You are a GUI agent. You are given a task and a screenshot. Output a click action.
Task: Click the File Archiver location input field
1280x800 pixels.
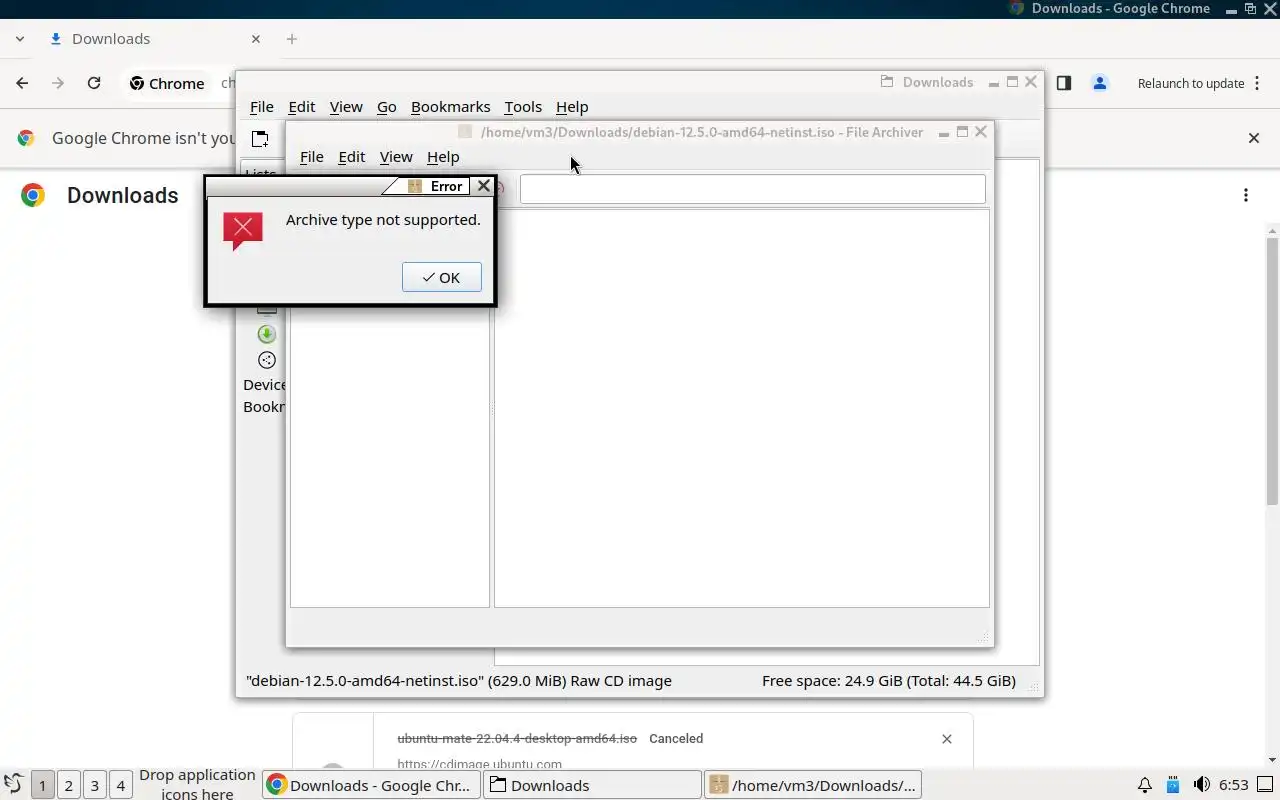752,189
